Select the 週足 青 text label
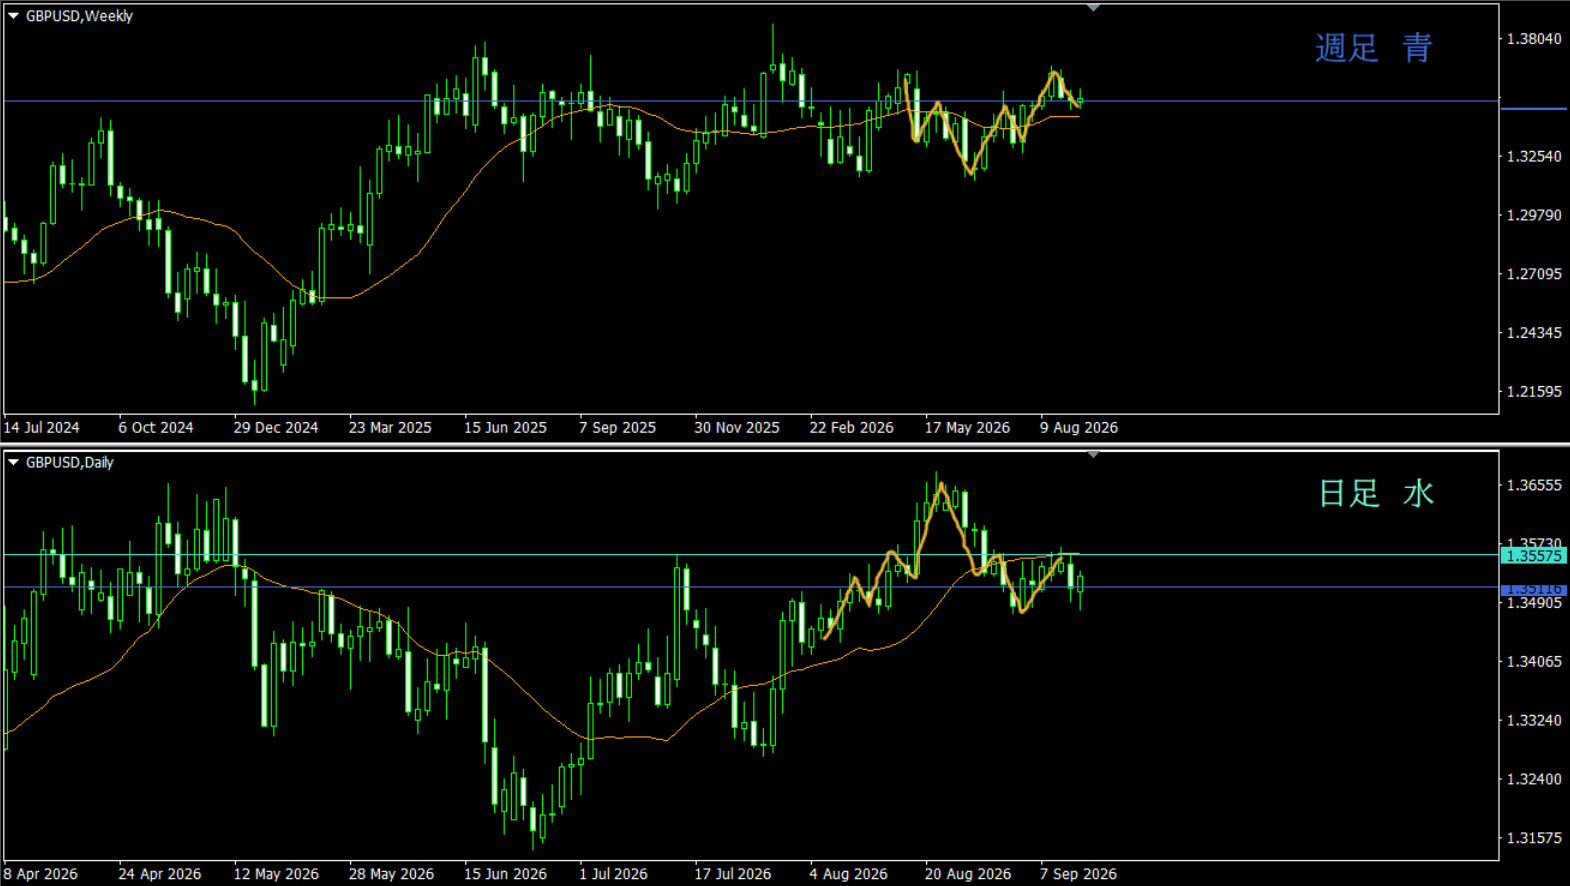Viewport: 1570px width, 886px height. coord(1373,48)
